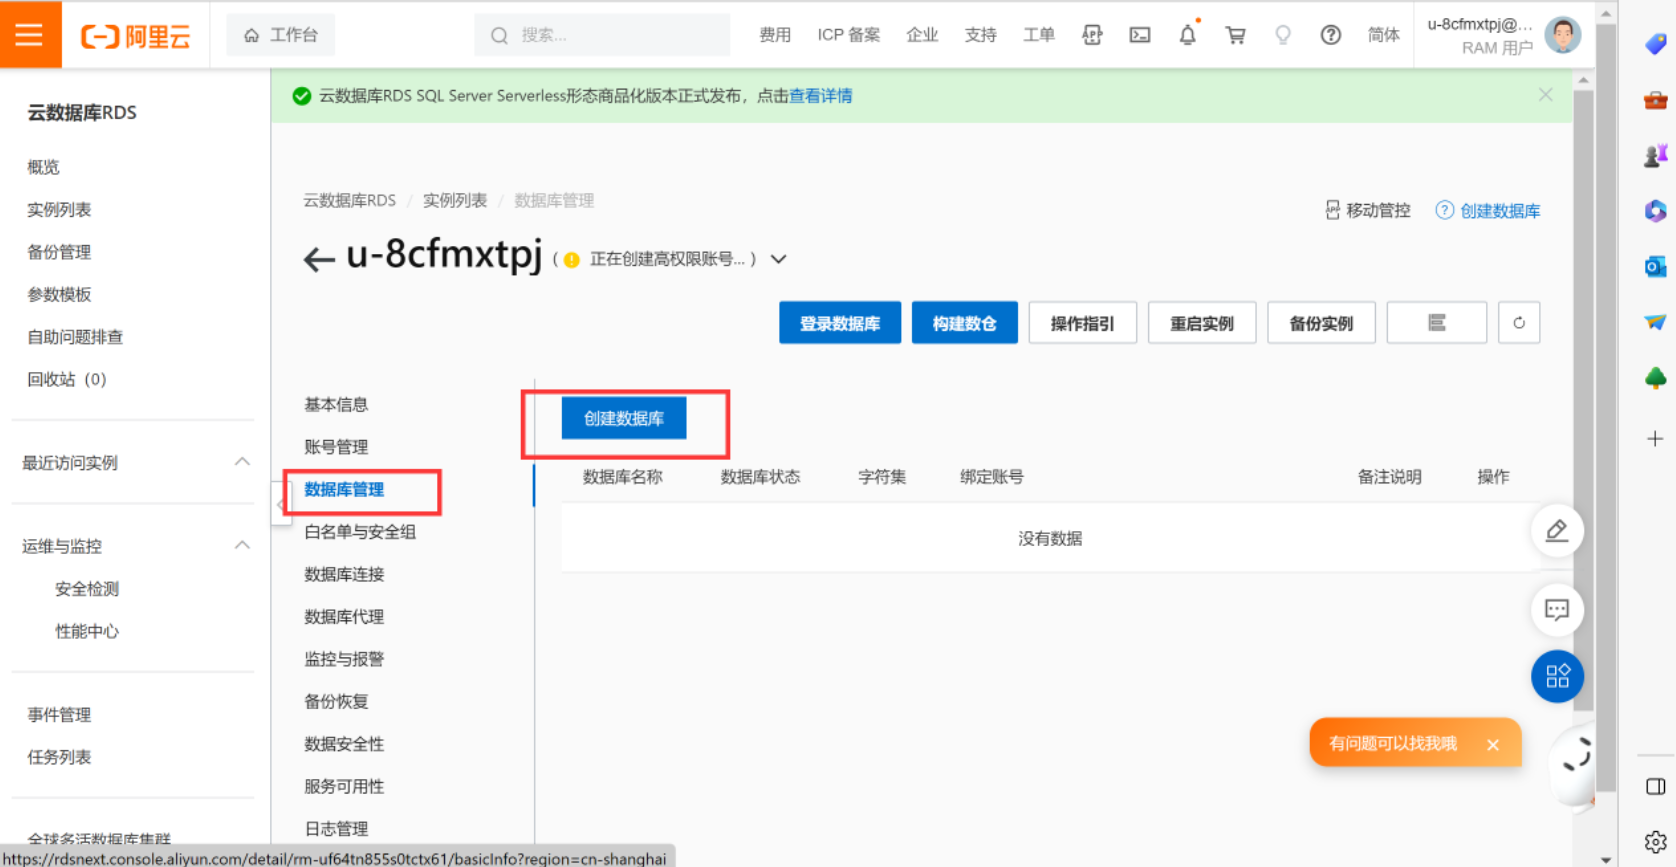The image size is (1676, 867).
Task: Open 任务列表 in the sidebar
Action: (59, 757)
